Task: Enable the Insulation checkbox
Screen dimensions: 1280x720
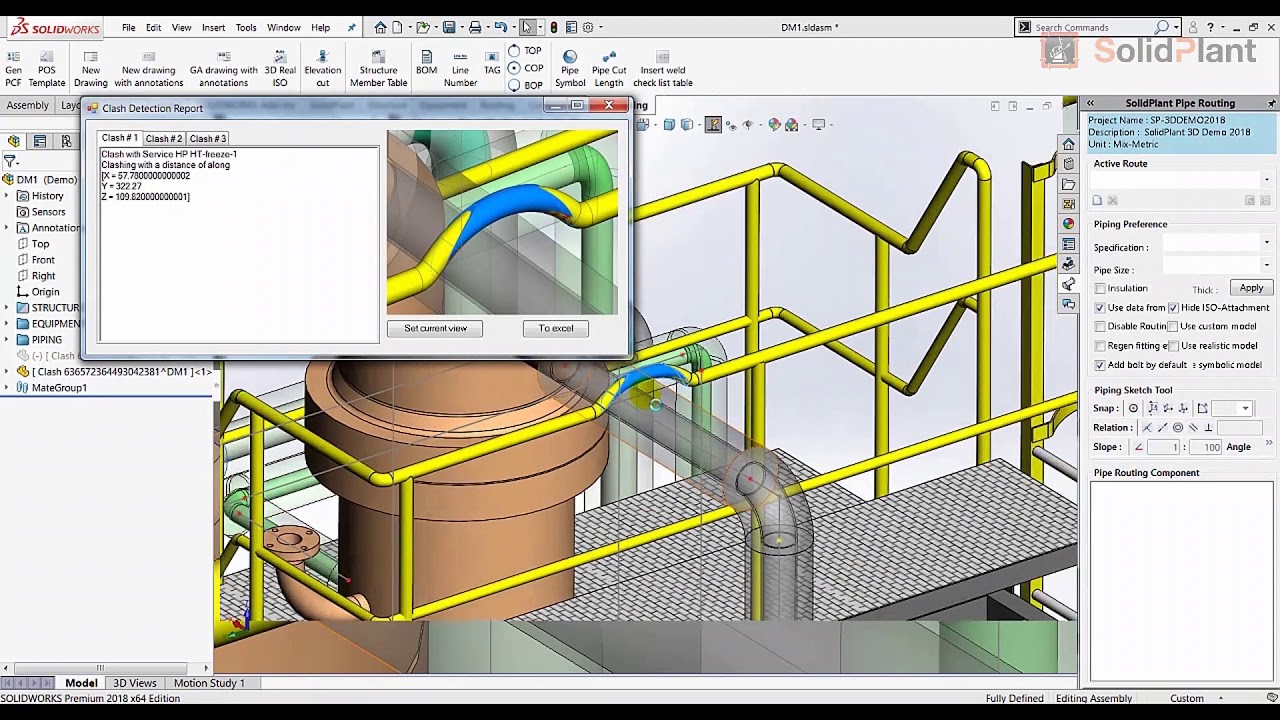Action: point(1100,288)
